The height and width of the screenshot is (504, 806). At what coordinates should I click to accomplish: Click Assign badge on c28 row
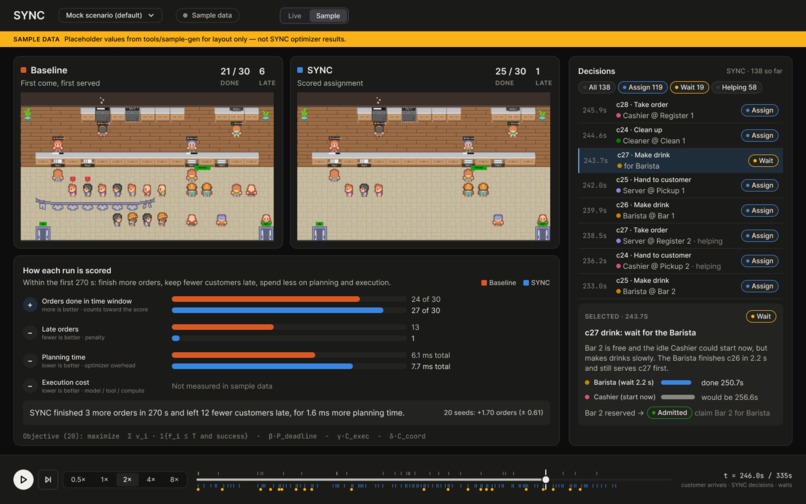tap(759, 110)
